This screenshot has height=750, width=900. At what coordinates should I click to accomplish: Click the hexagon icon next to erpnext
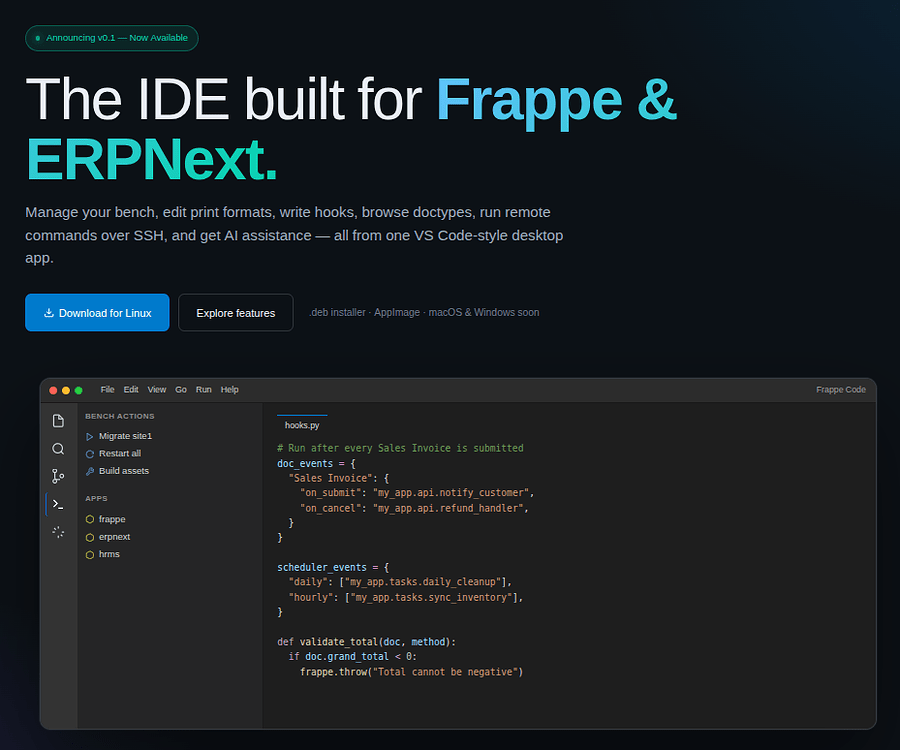90,537
